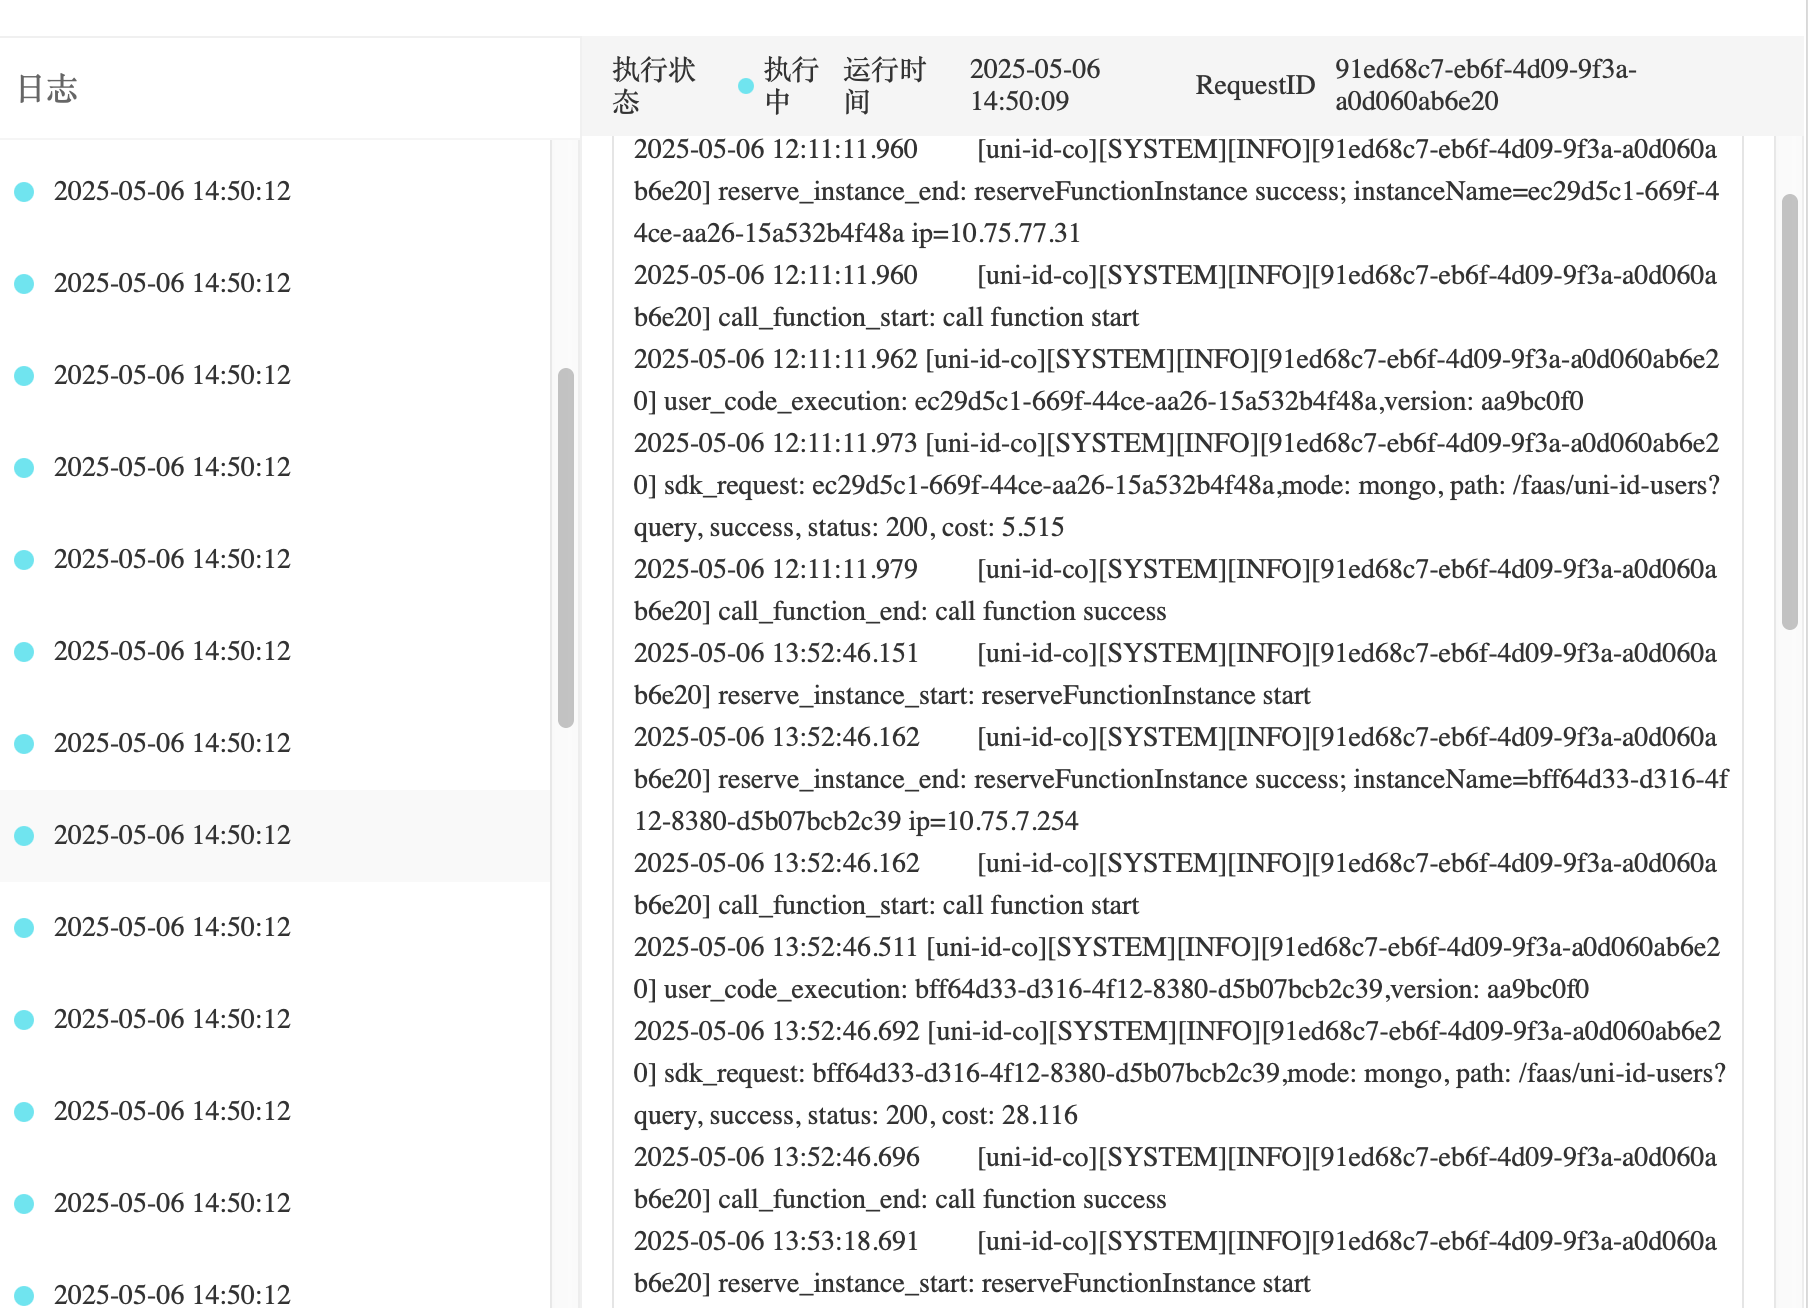Click the 13:52:46.692 sdk_request log timestamp
Image resolution: width=1808 pixels, height=1308 pixels.
pos(776,1032)
